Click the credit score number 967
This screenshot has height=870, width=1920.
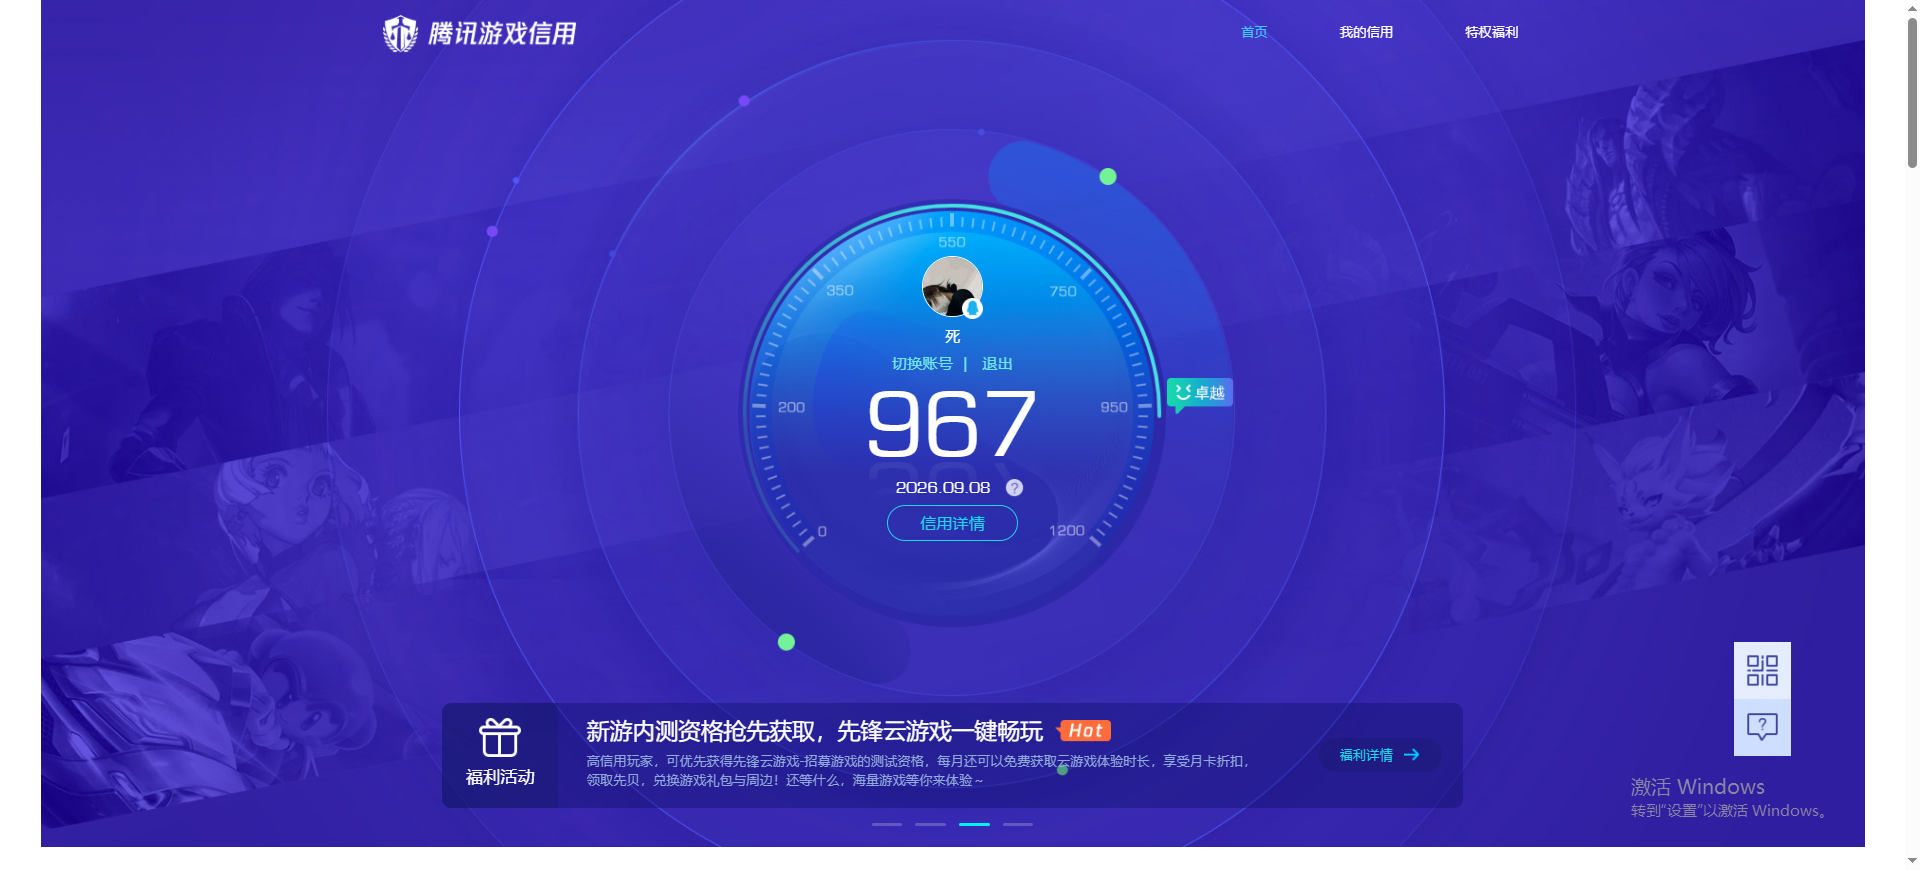pyautogui.click(x=951, y=424)
